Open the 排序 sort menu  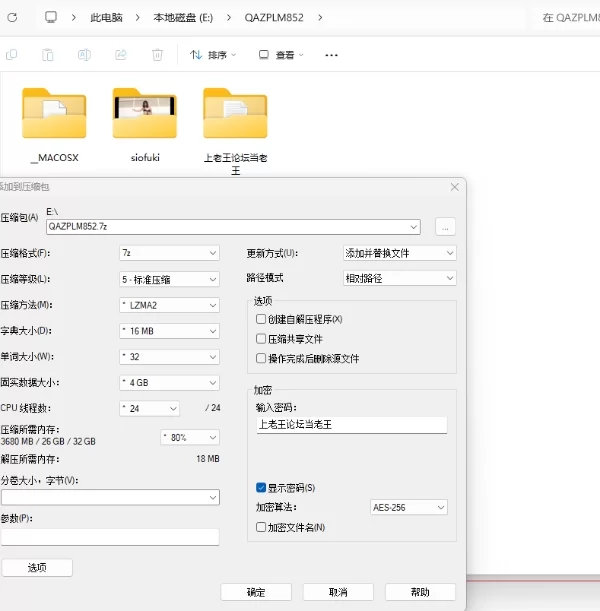pos(213,55)
